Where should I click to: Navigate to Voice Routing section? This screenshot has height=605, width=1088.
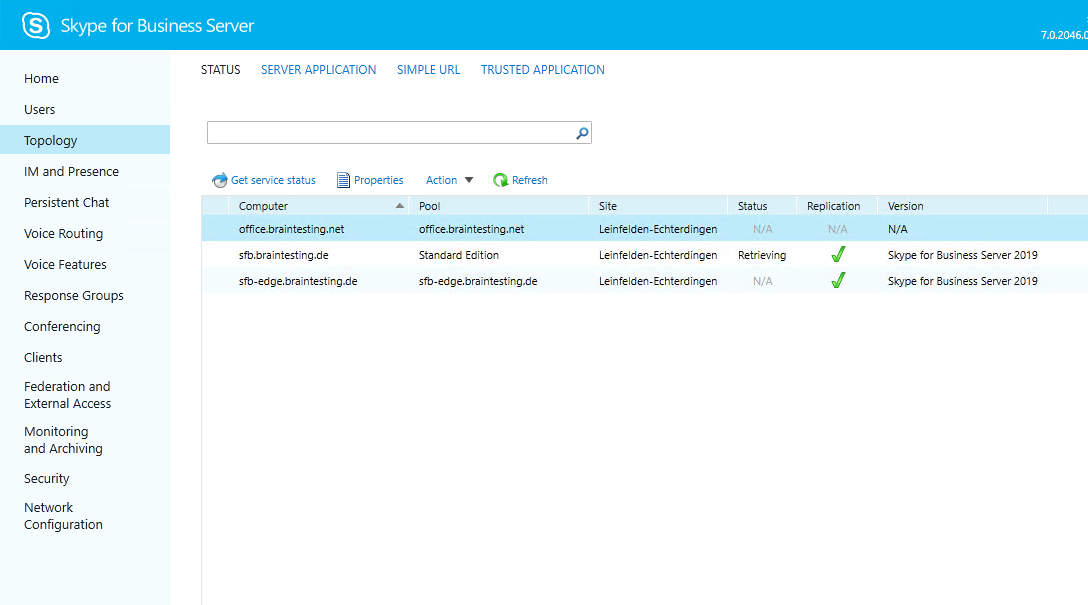pyautogui.click(x=63, y=234)
